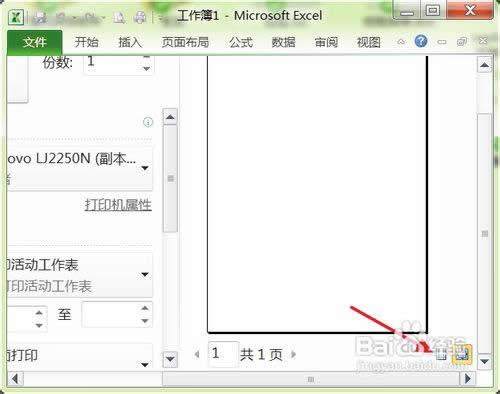This screenshot has height=394, width=500.
Task: Click the current page number box
Action: [223, 354]
